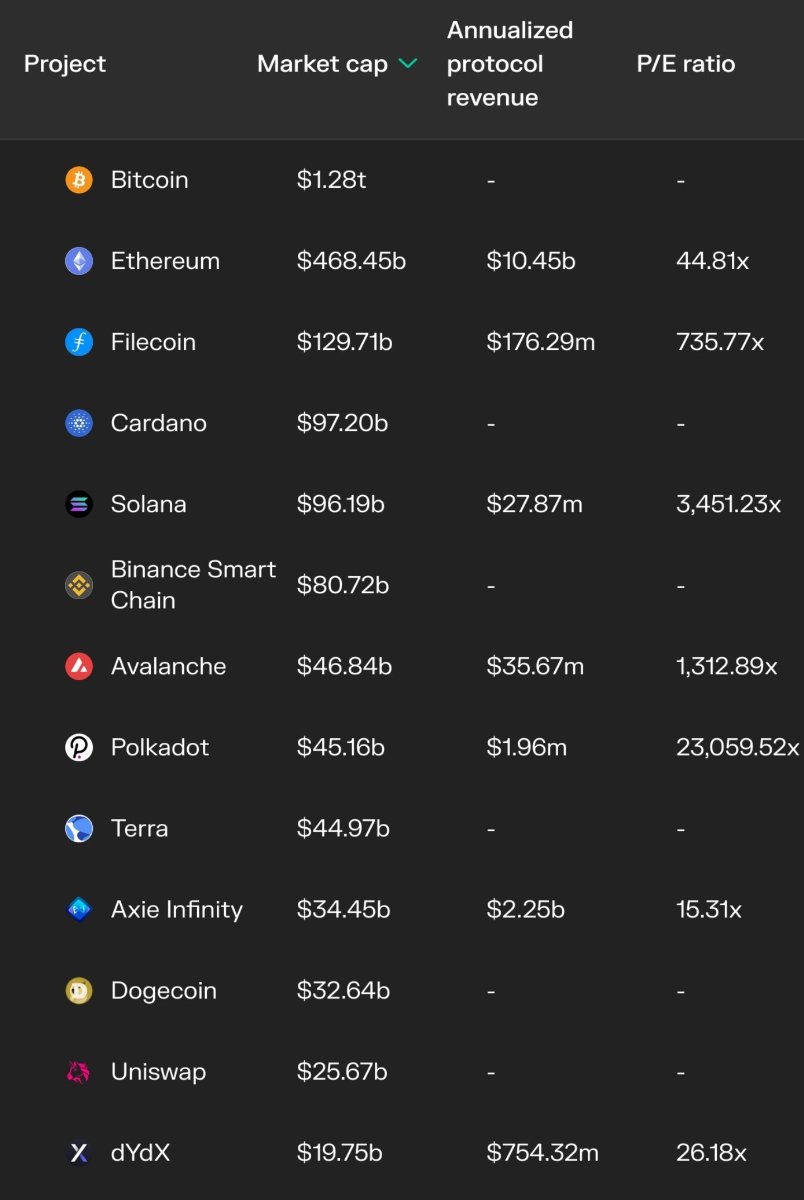Click the Polkadot logo icon

[79, 747]
